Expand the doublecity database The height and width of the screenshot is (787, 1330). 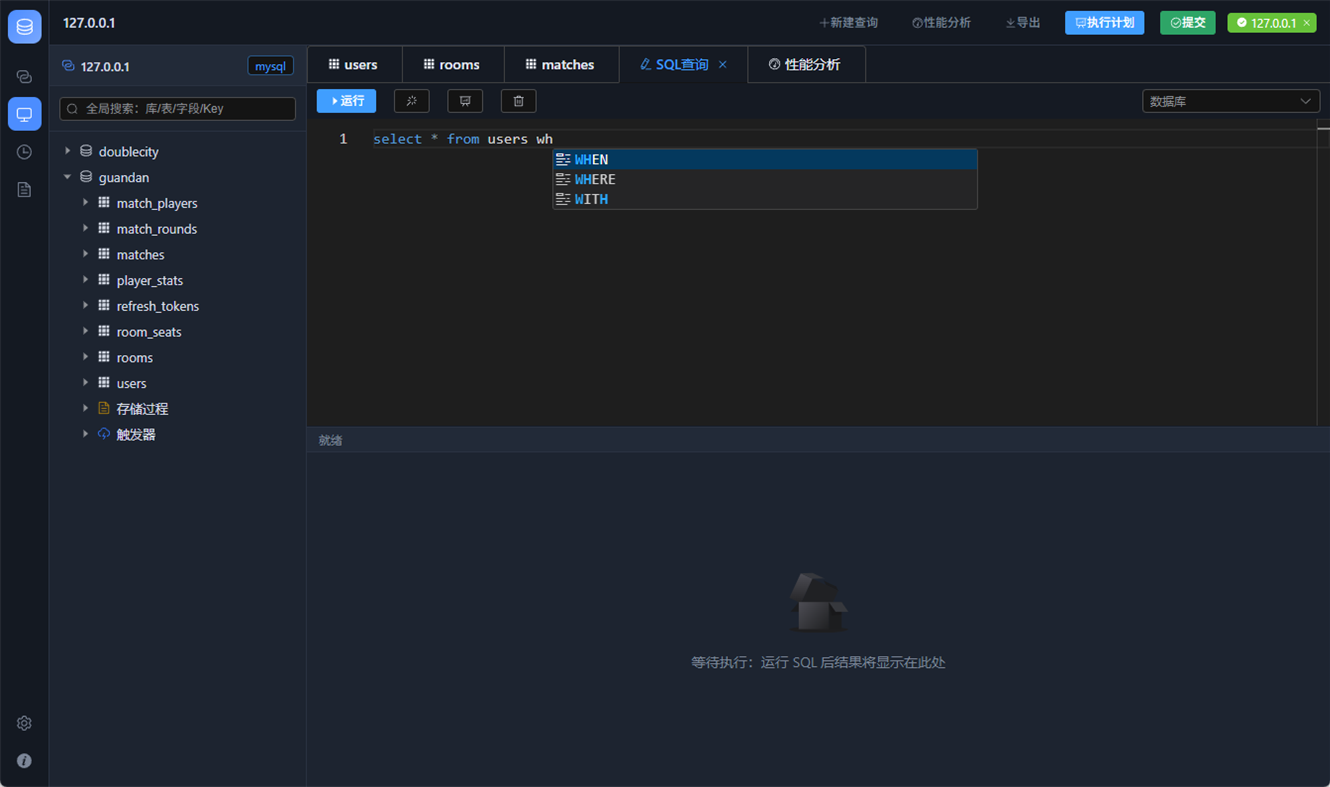pos(67,151)
